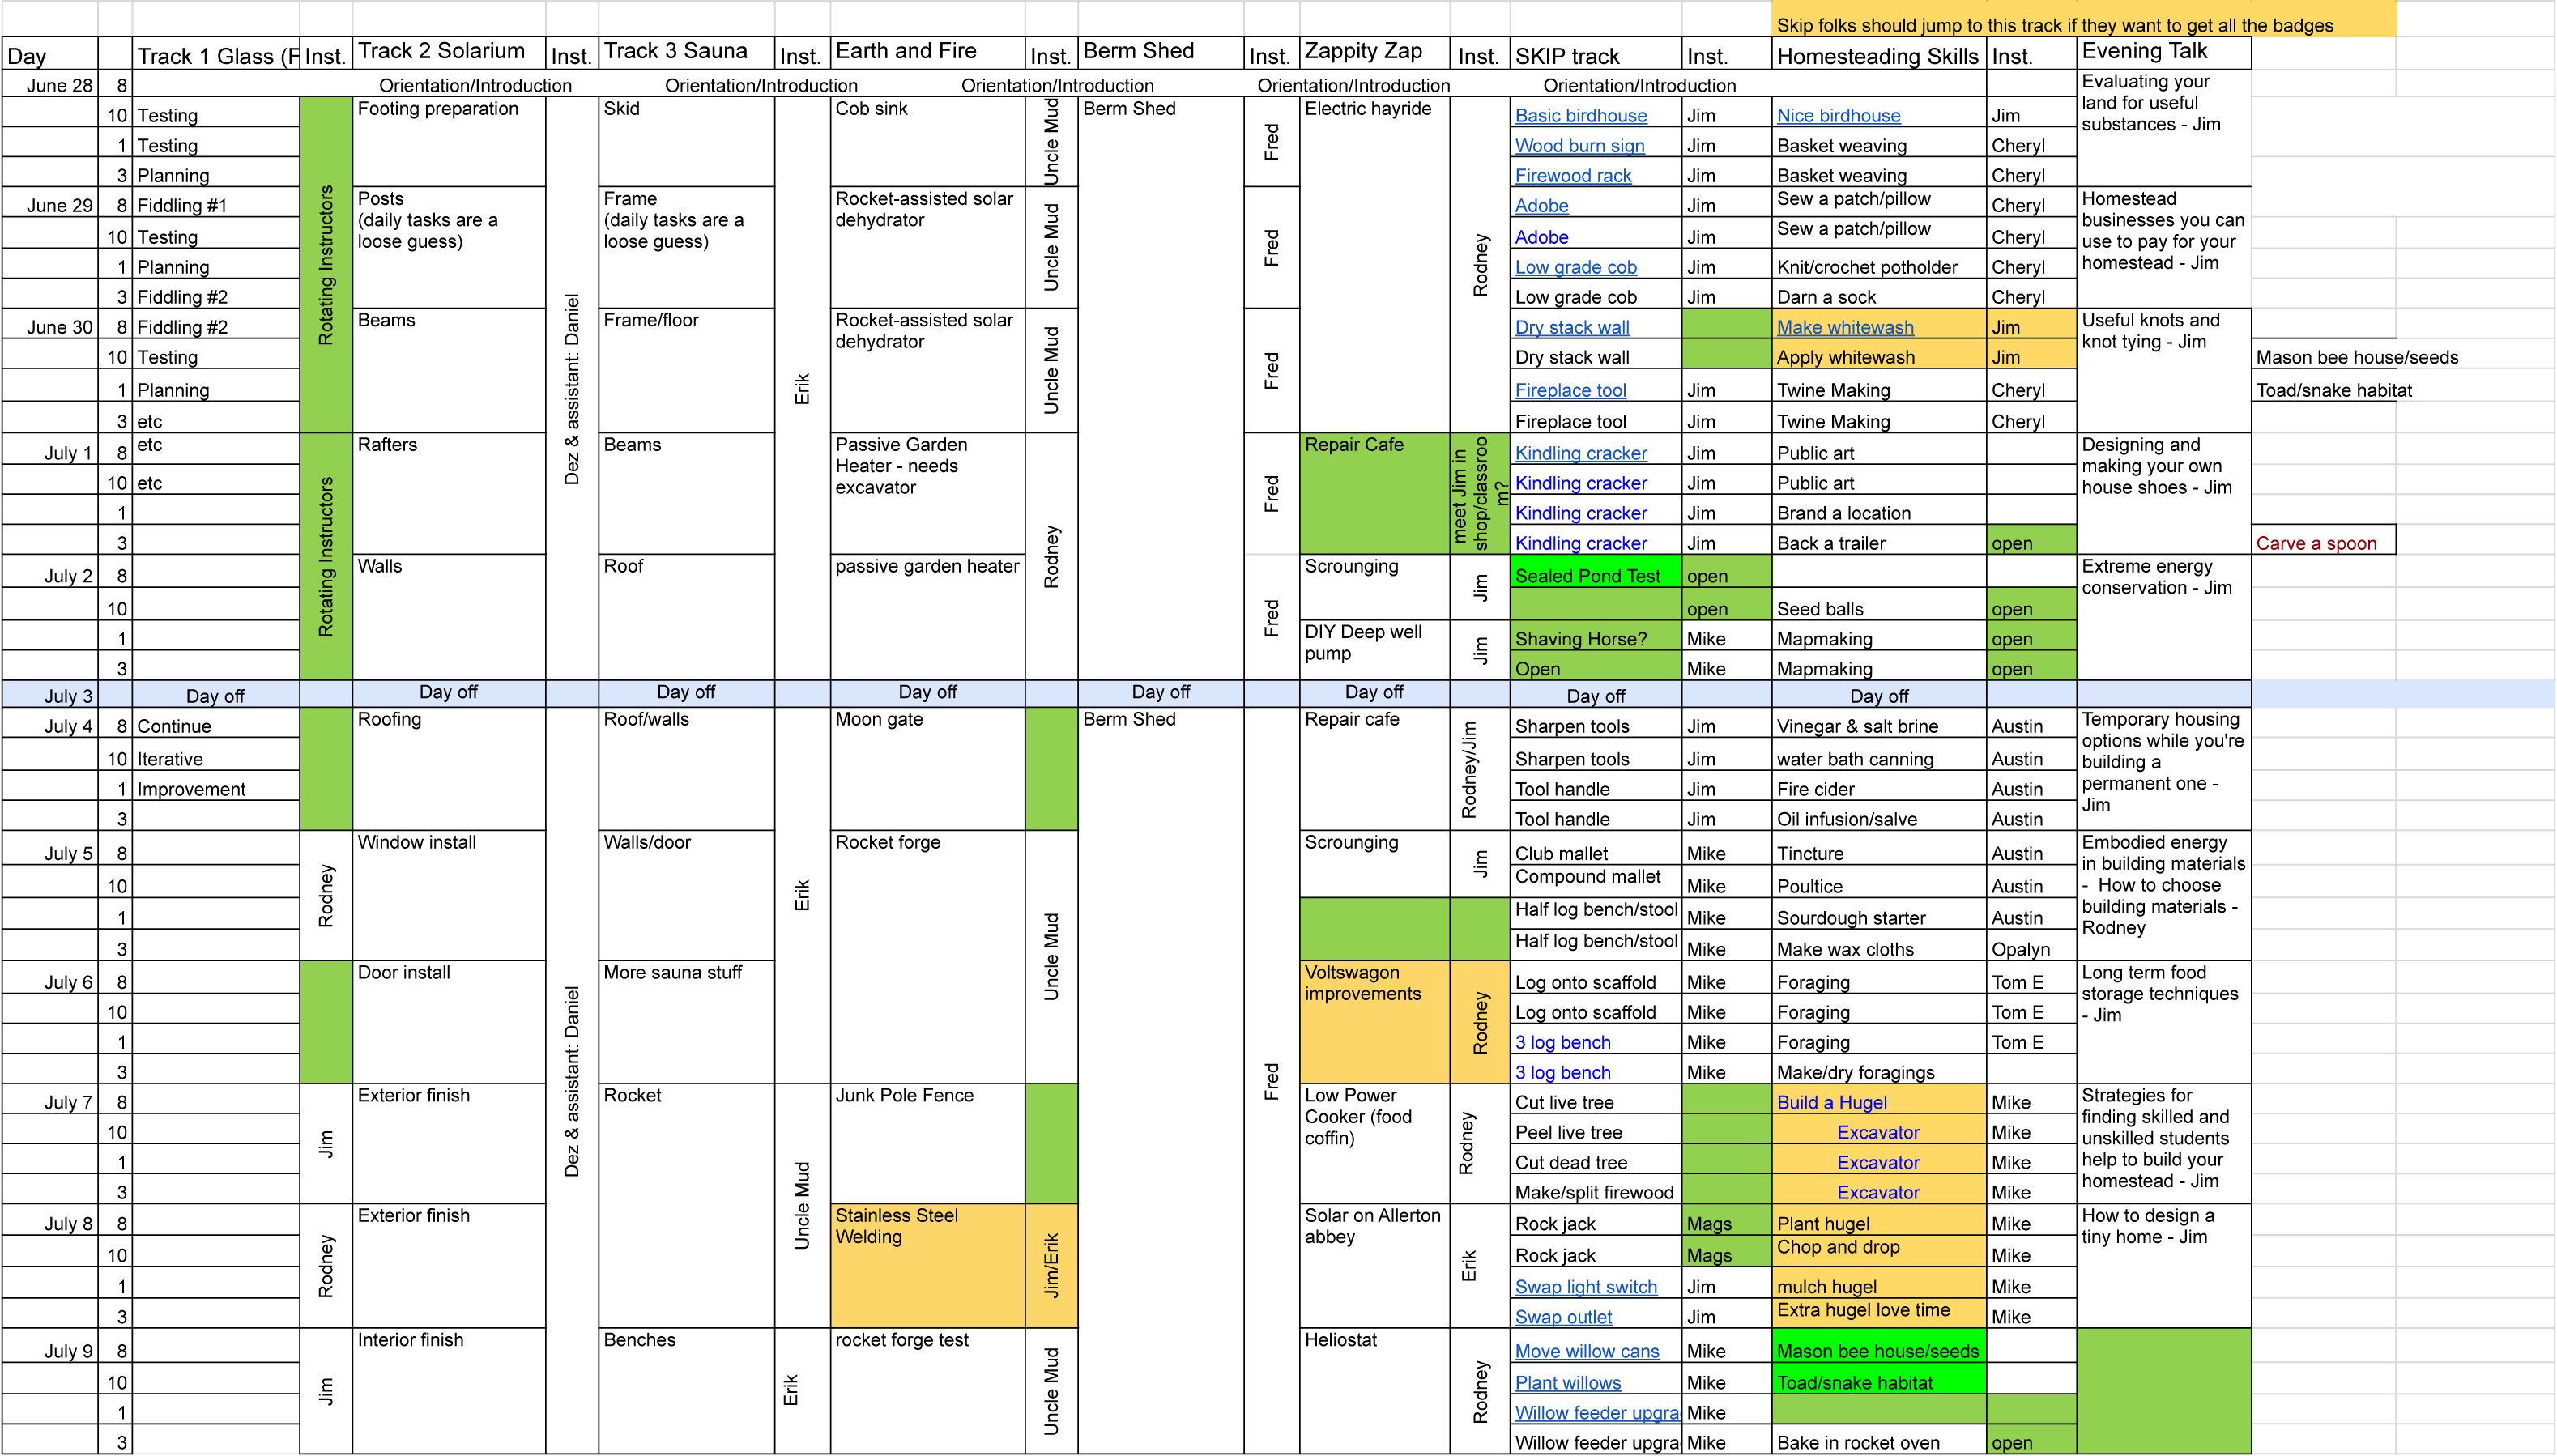Open the Firewood rack link

1572,175
